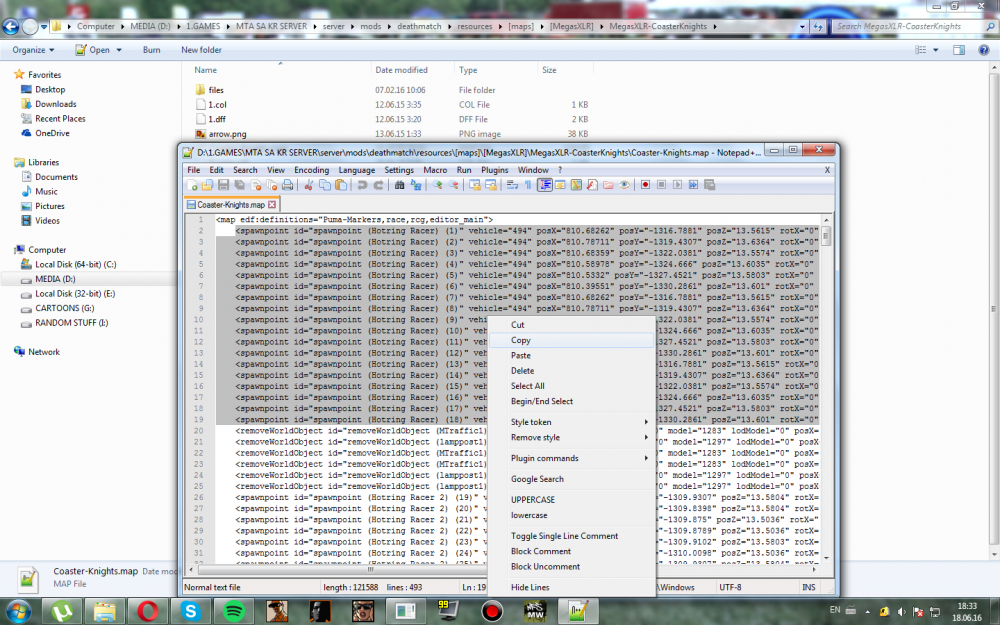This screenshot has width=1000, height=625.
Task: Click the Undo arrow in toolbar
Action: coord(362,185)
